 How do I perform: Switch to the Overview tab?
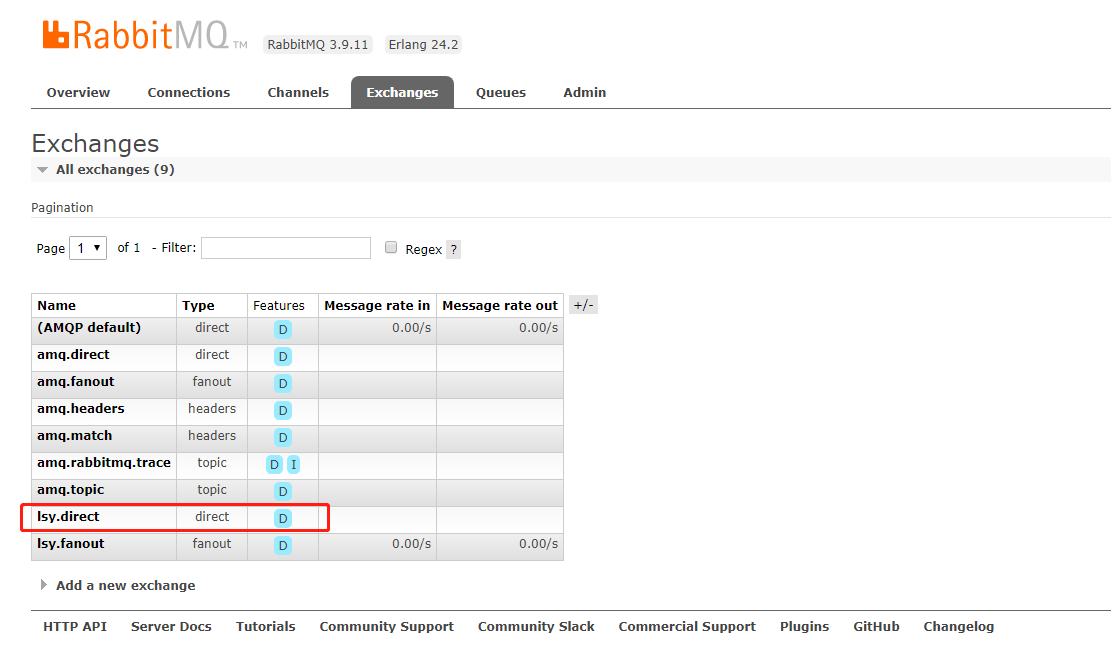pyautogui.click(x=78, y=92)
